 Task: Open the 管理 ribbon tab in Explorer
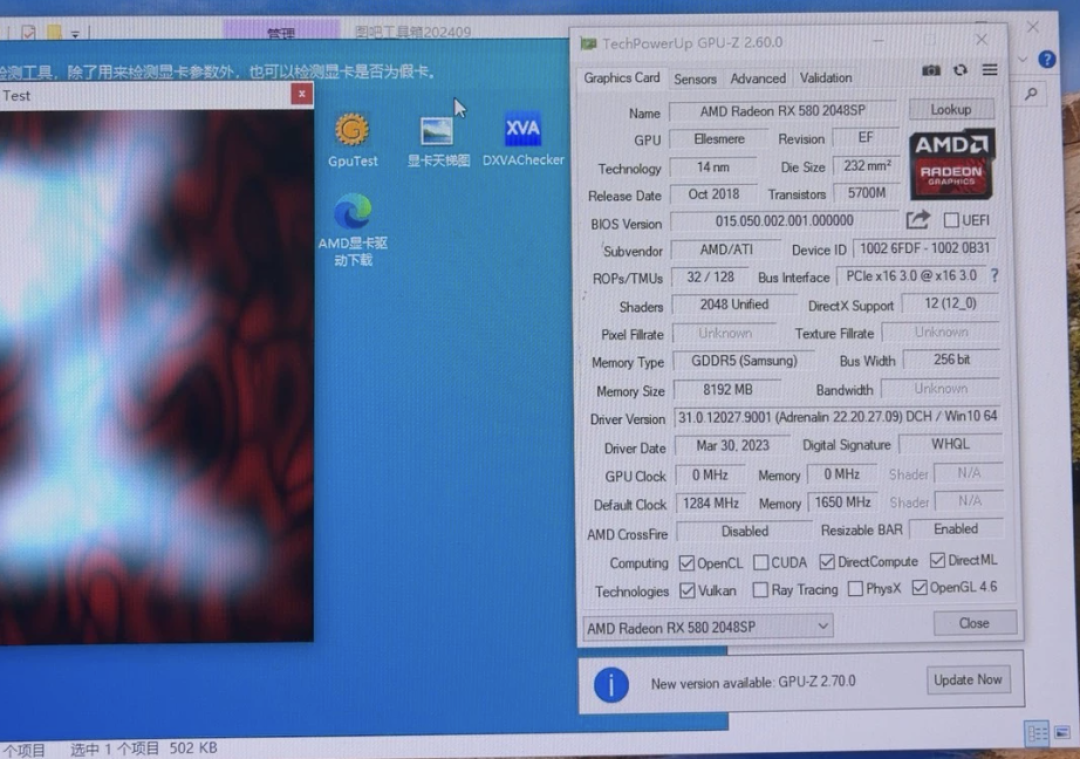(281, 32)
